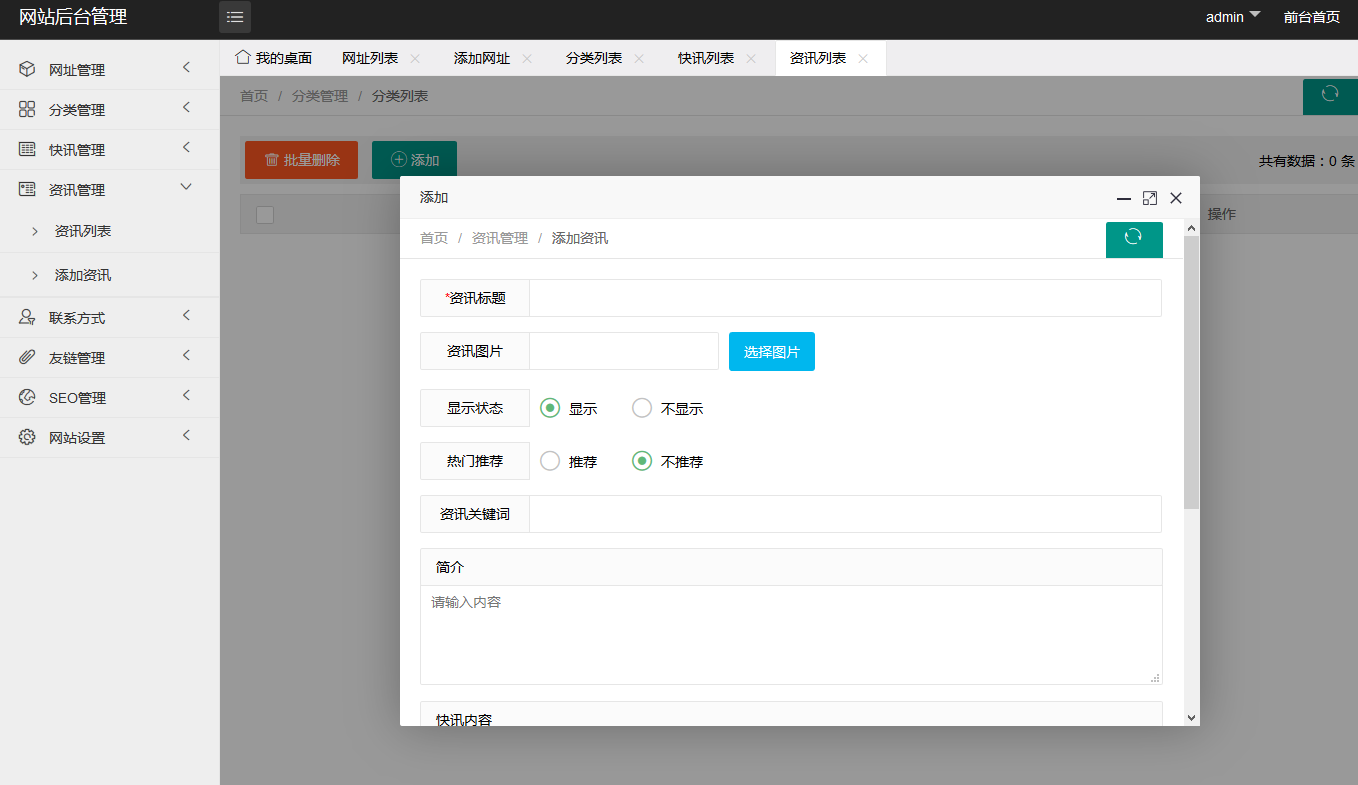Collapse the 资讯管理 sidebar menu

pyautogui.click(x=108, y=189)
